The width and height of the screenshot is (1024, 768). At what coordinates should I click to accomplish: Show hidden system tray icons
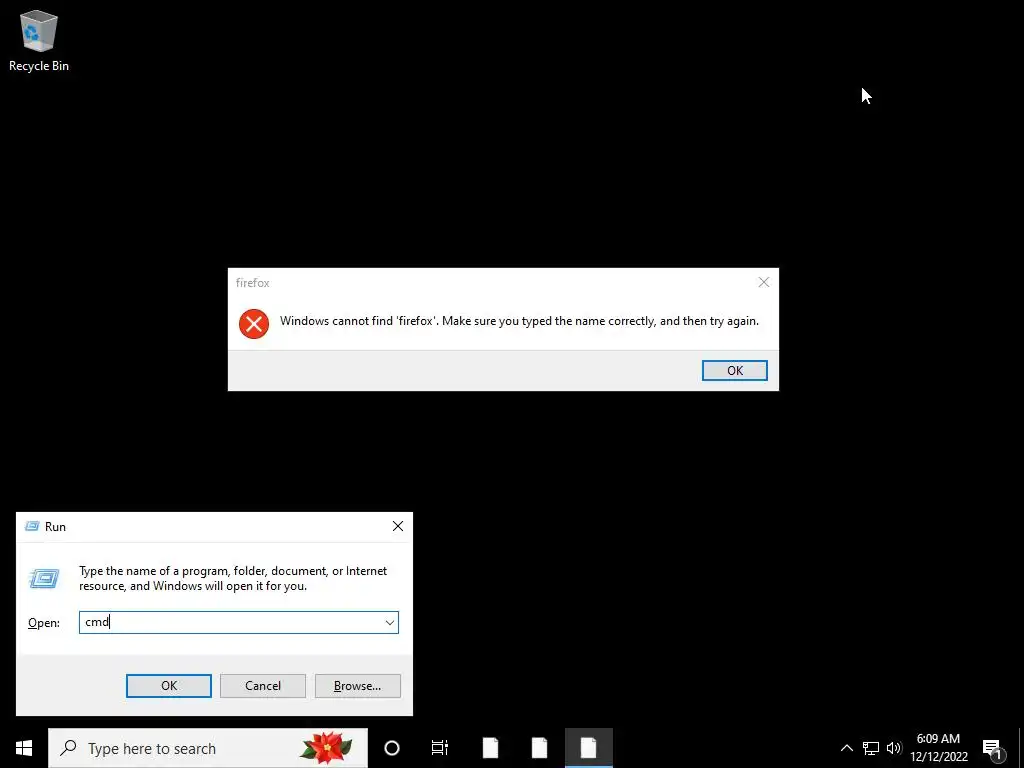(x=846, y=748)
